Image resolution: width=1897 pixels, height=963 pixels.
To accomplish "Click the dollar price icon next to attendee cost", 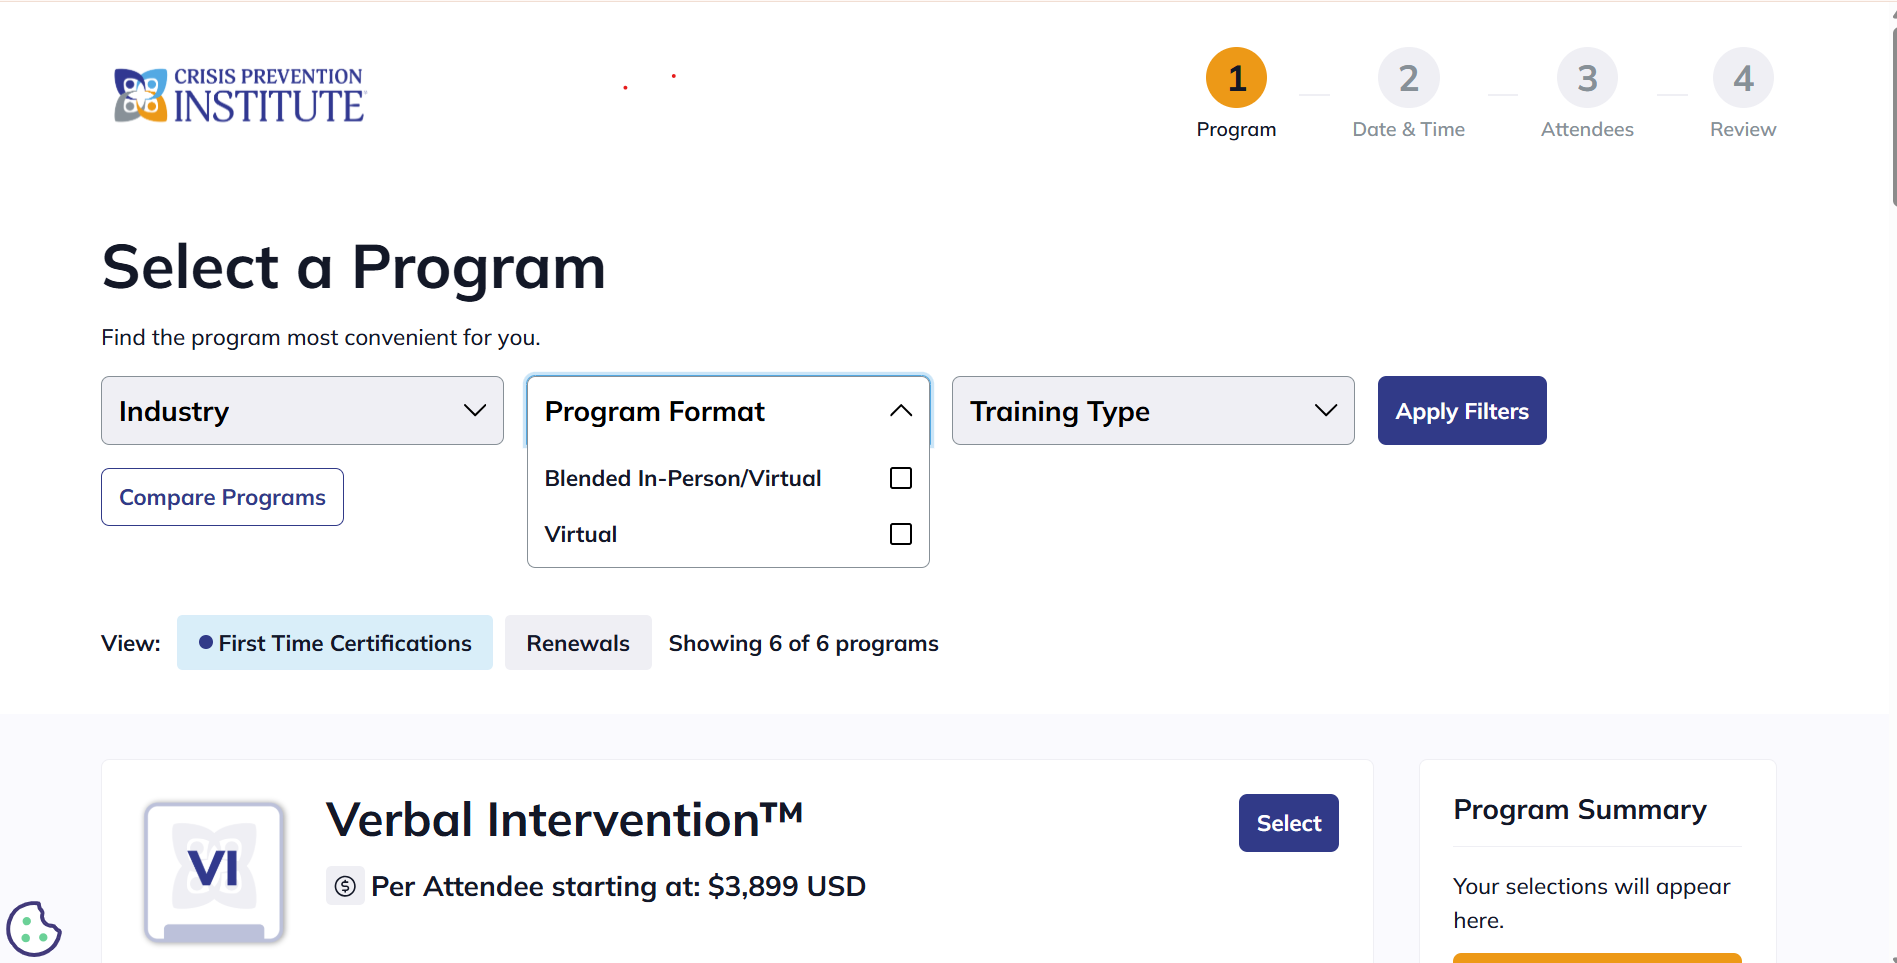I will pos(344,886).
